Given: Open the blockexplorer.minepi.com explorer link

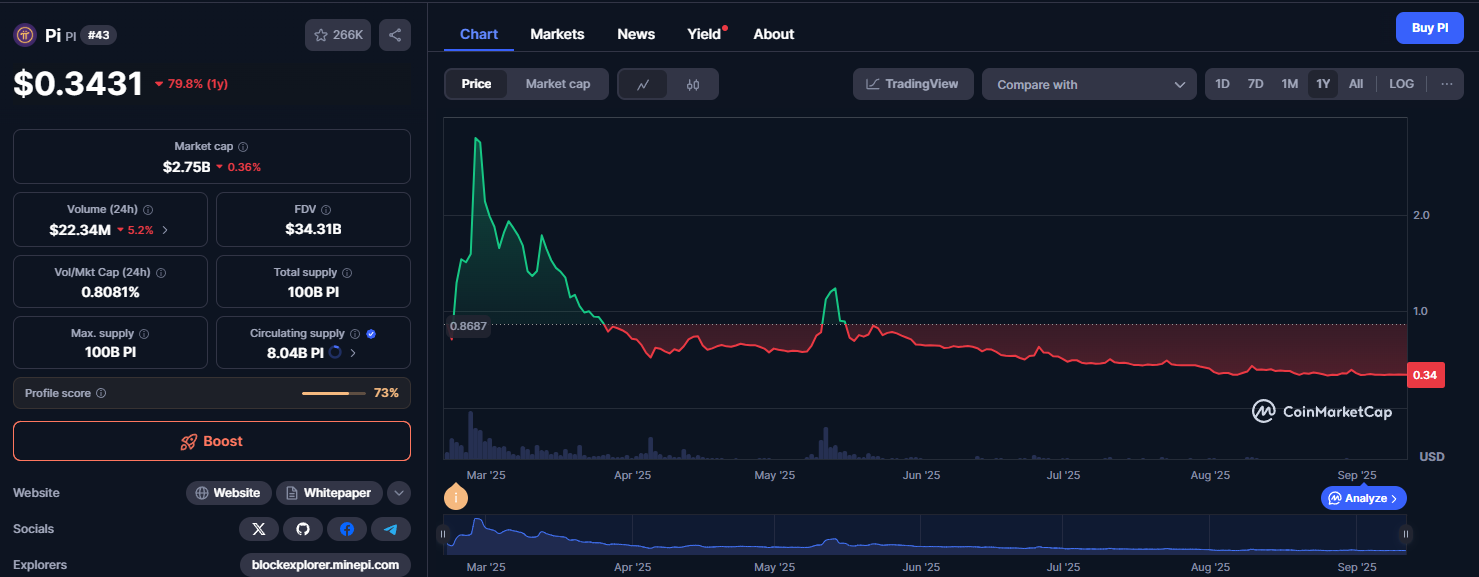Looking at the screenshot, I should [325, 564].
